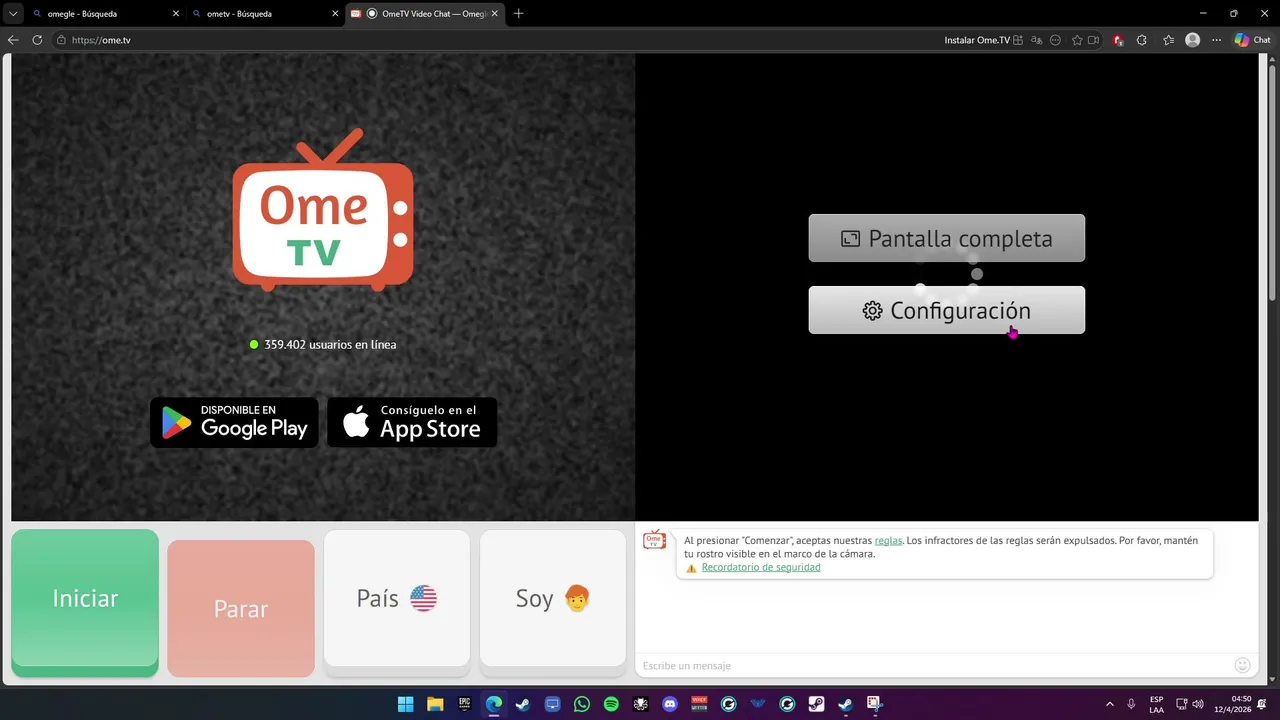This screenshot has width=1280, height=720.
Task: Open the Favorites list icon
Action: point(1168,40)
